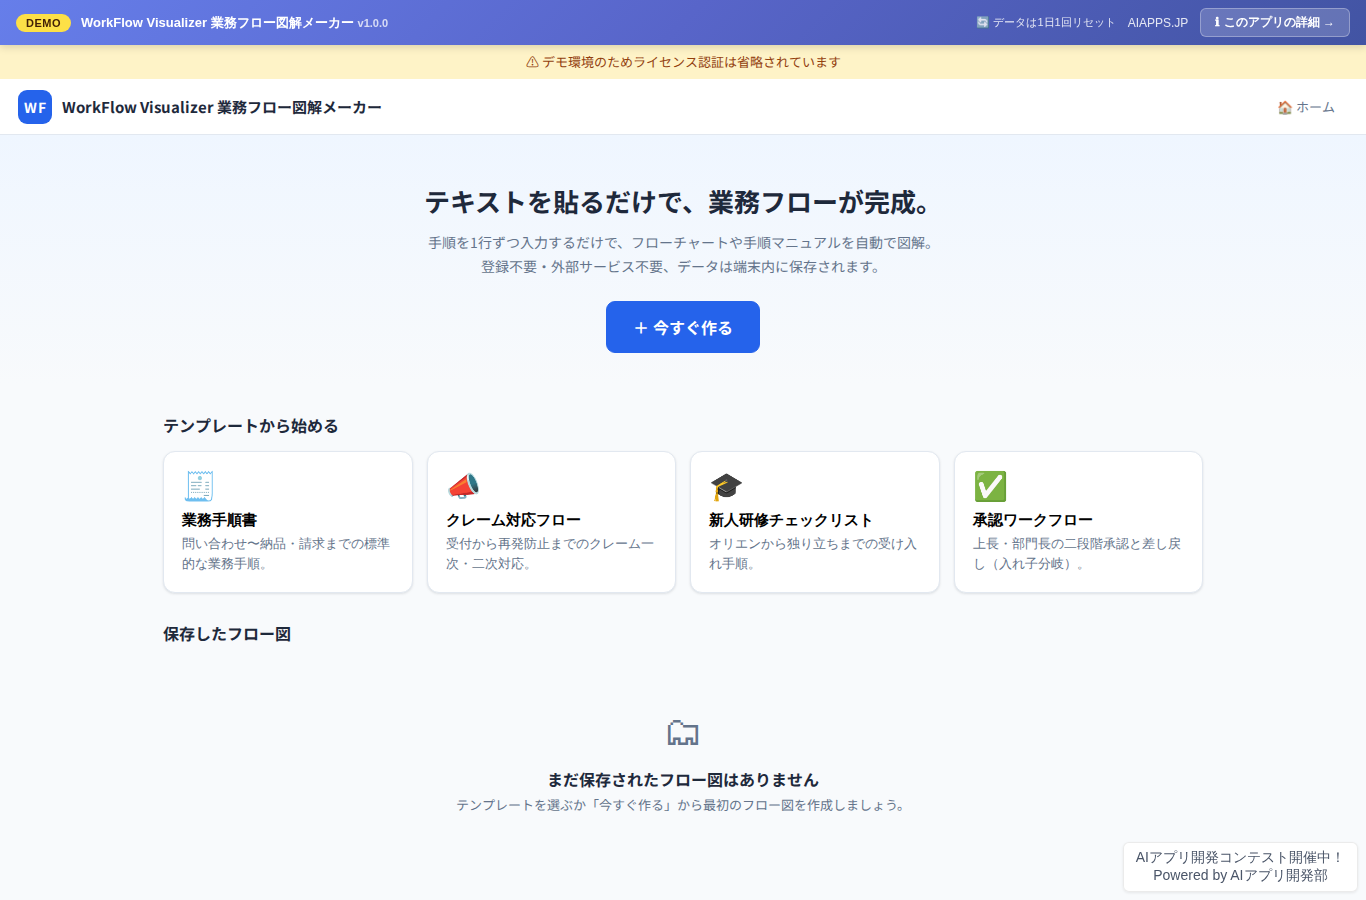
Task: Click the blue WF logo icon
Action: click(x=35, y=107)
